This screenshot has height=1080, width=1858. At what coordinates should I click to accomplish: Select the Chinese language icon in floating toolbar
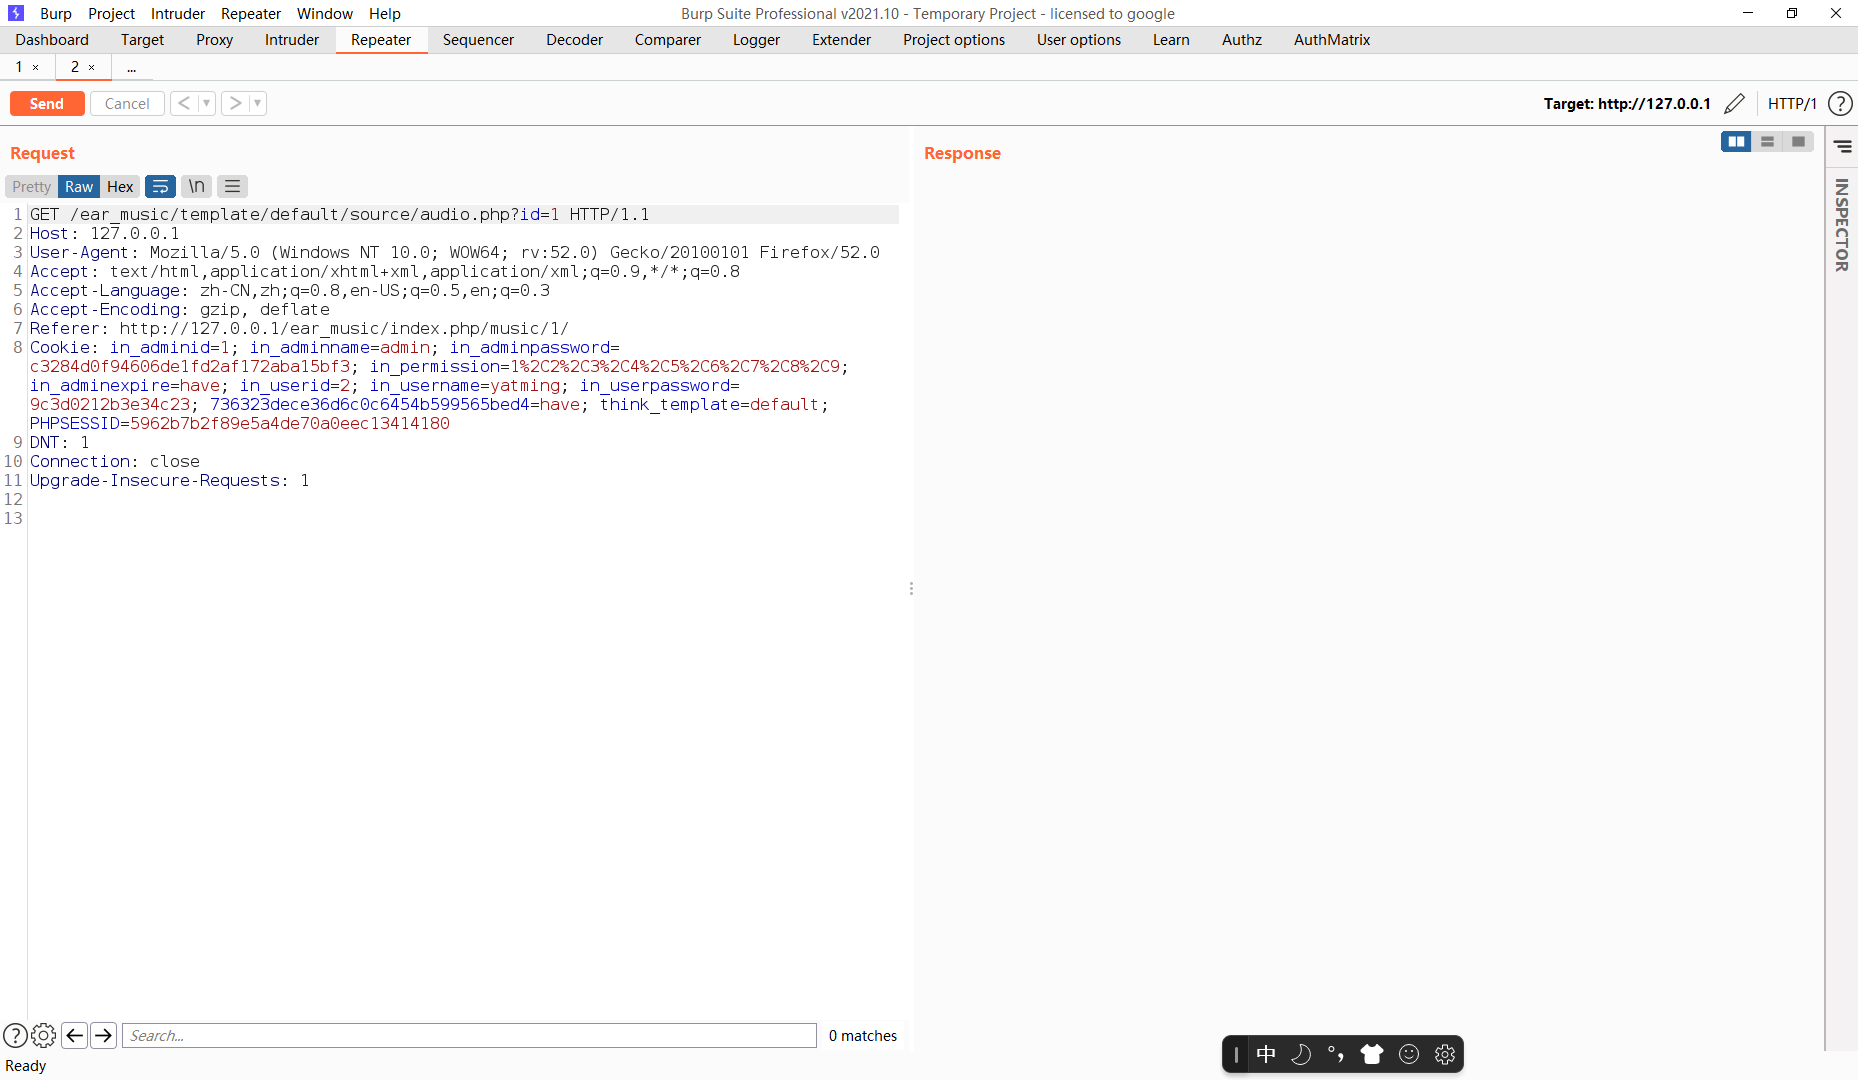(x=1266, y=1053)
